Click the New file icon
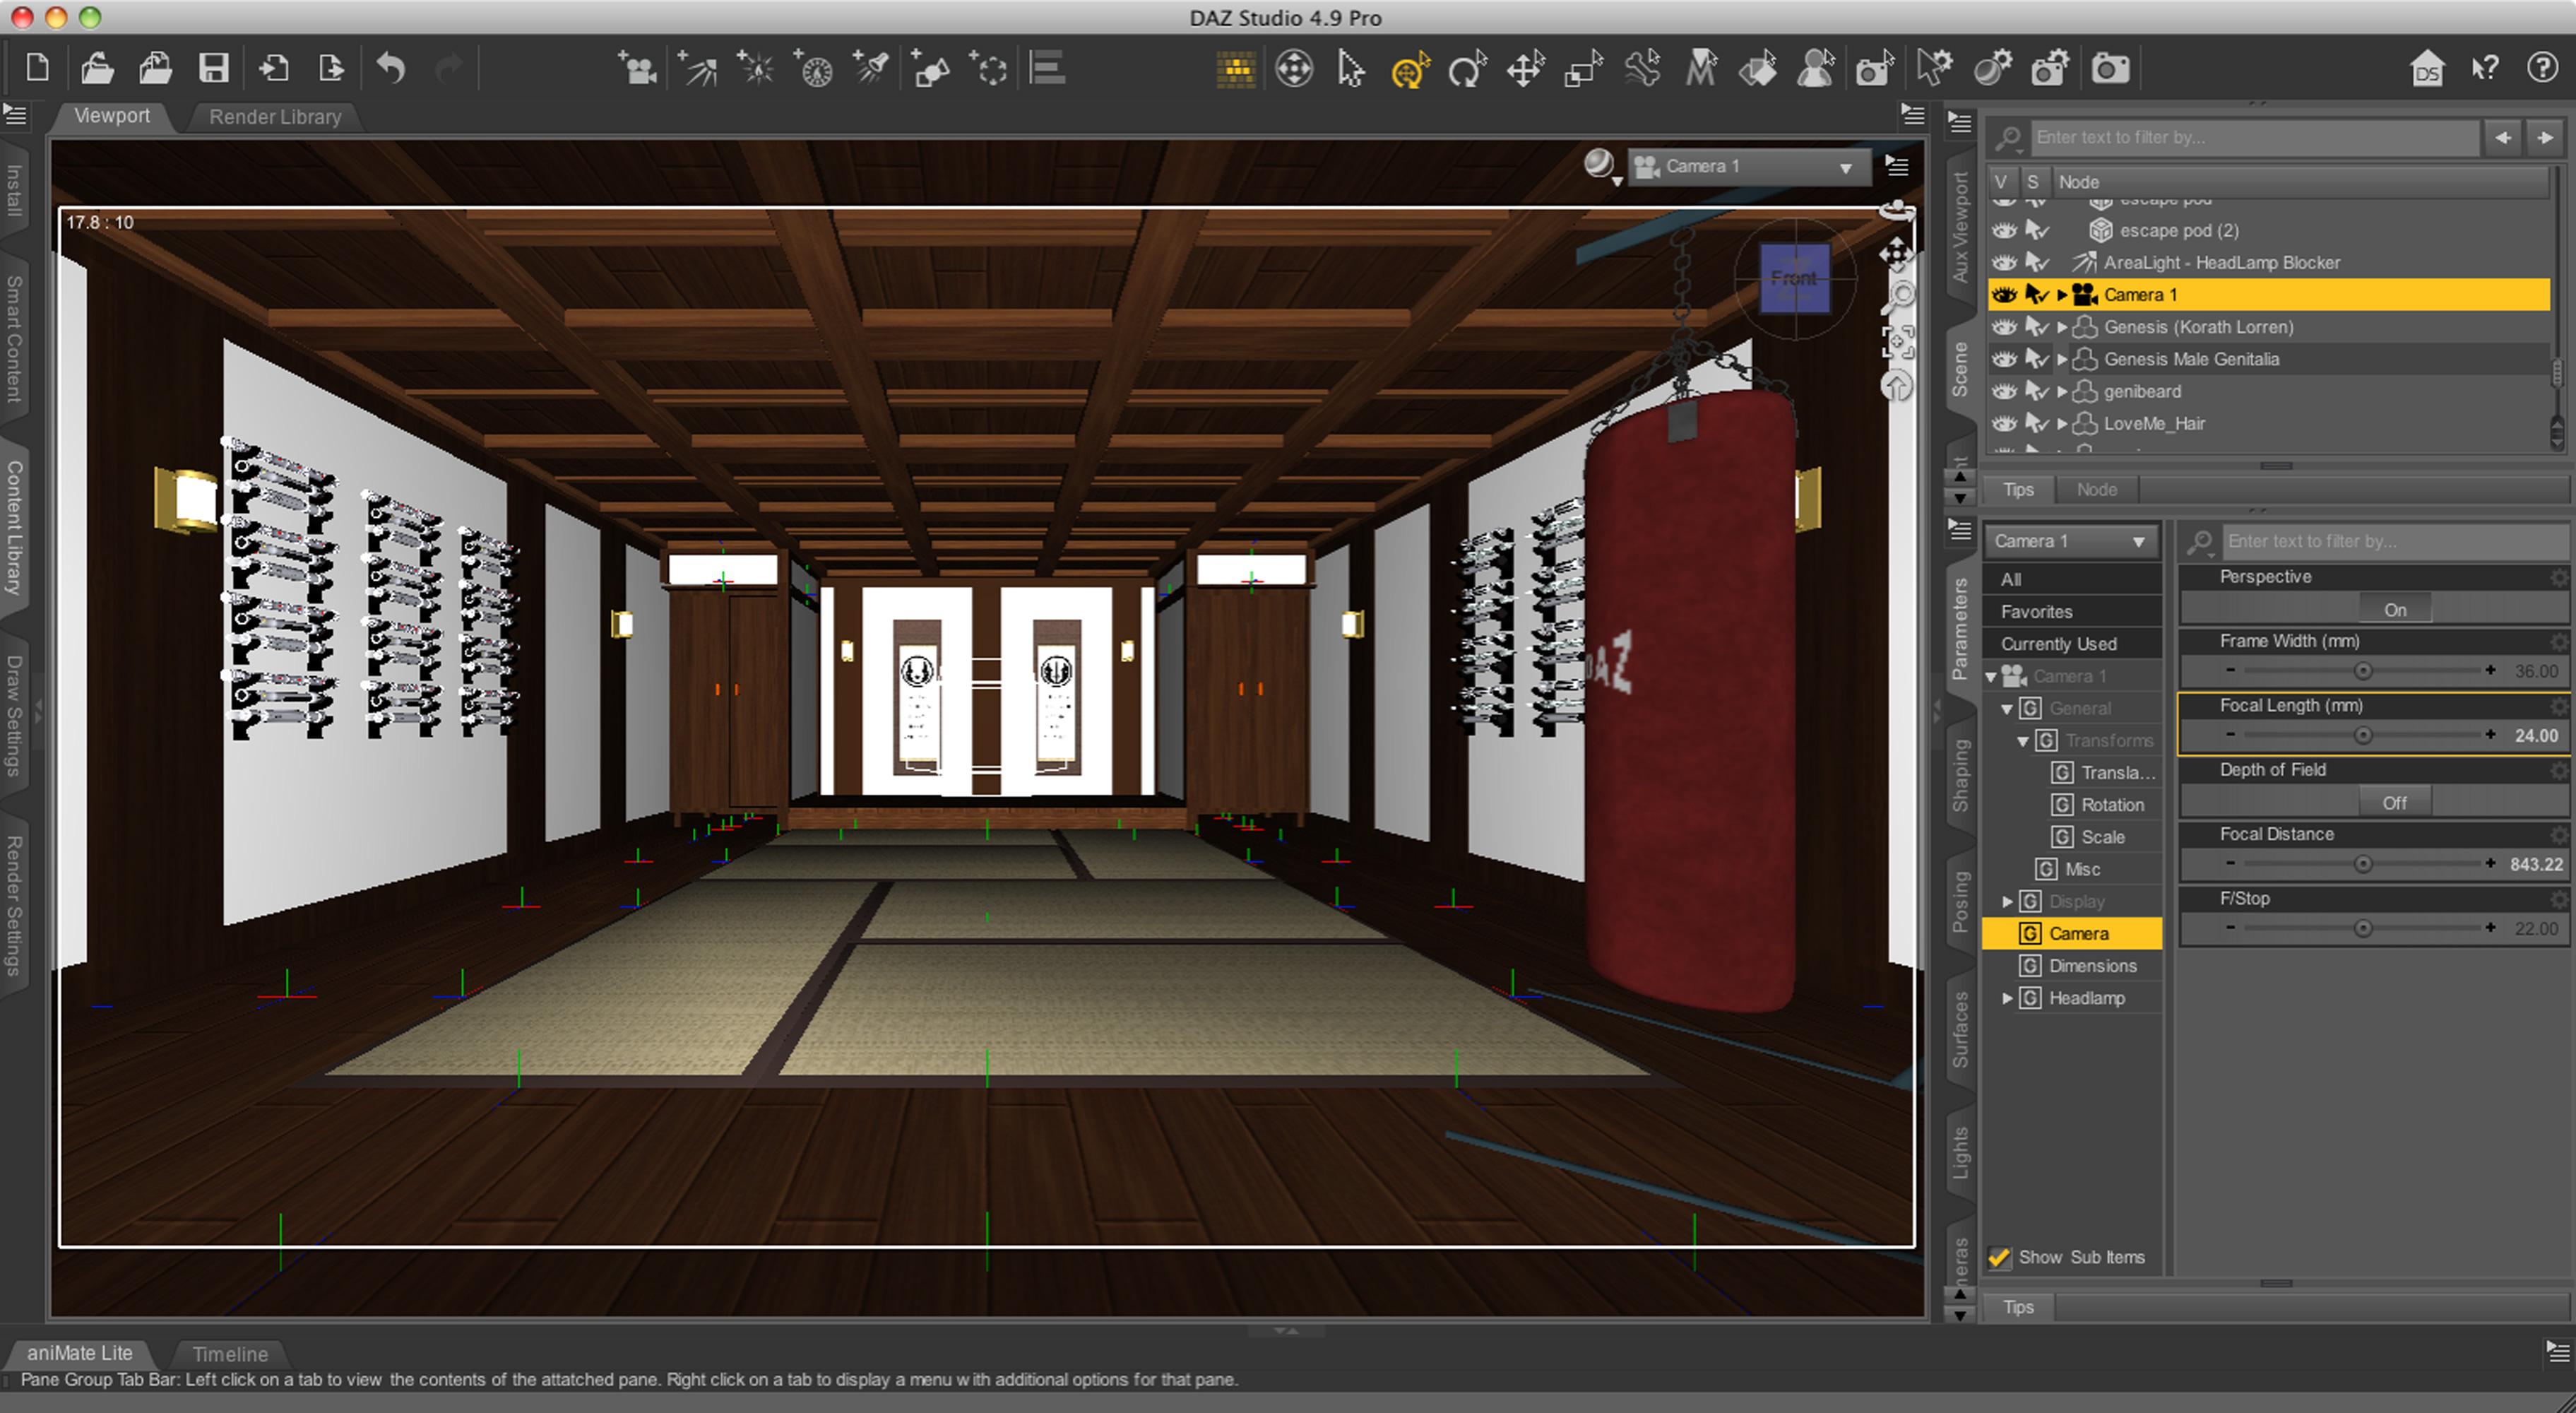Screen dimensions: 2576x1413 click(x=37, y=68)
